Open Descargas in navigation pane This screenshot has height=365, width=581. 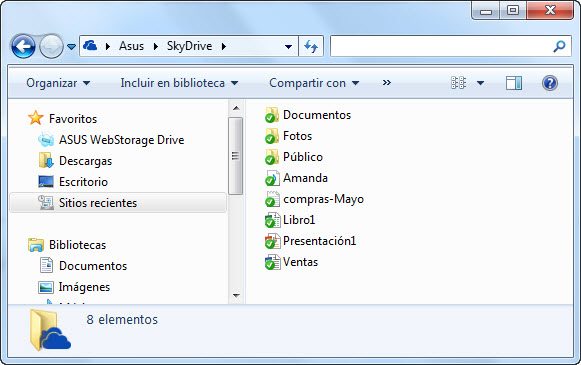[85, 161]
